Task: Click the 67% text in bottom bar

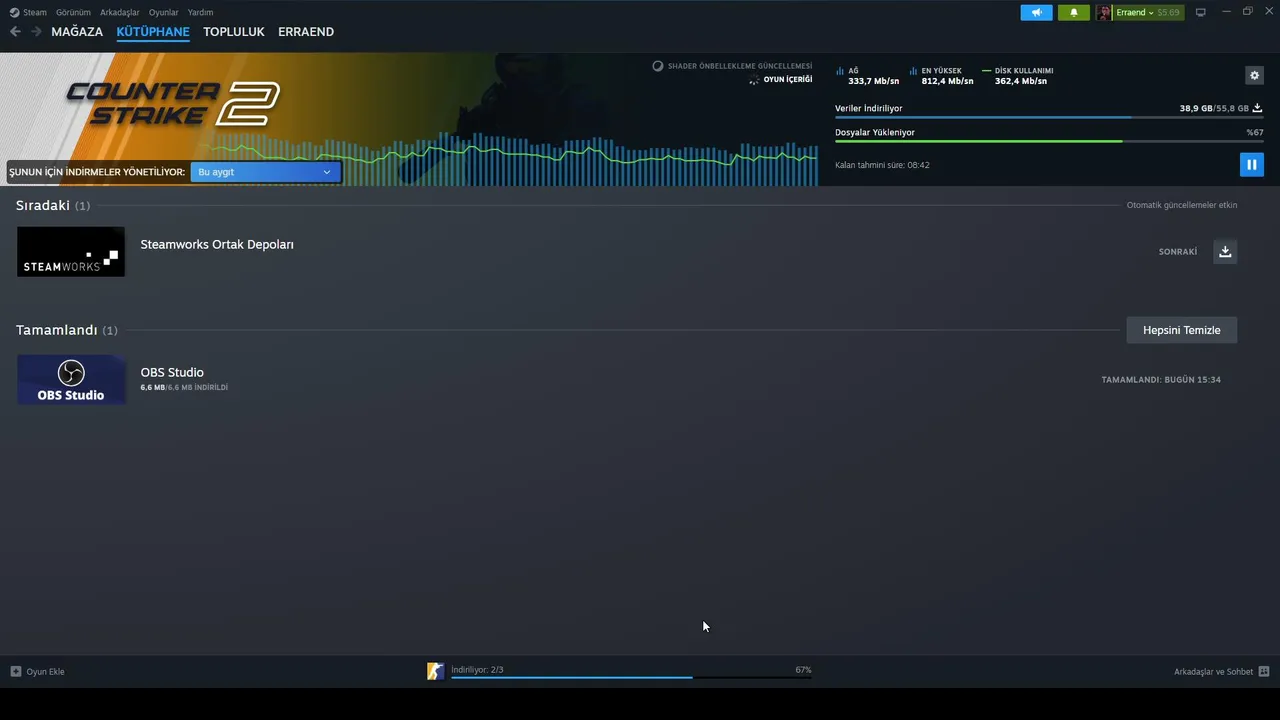Action: click(x=803, y=670)
